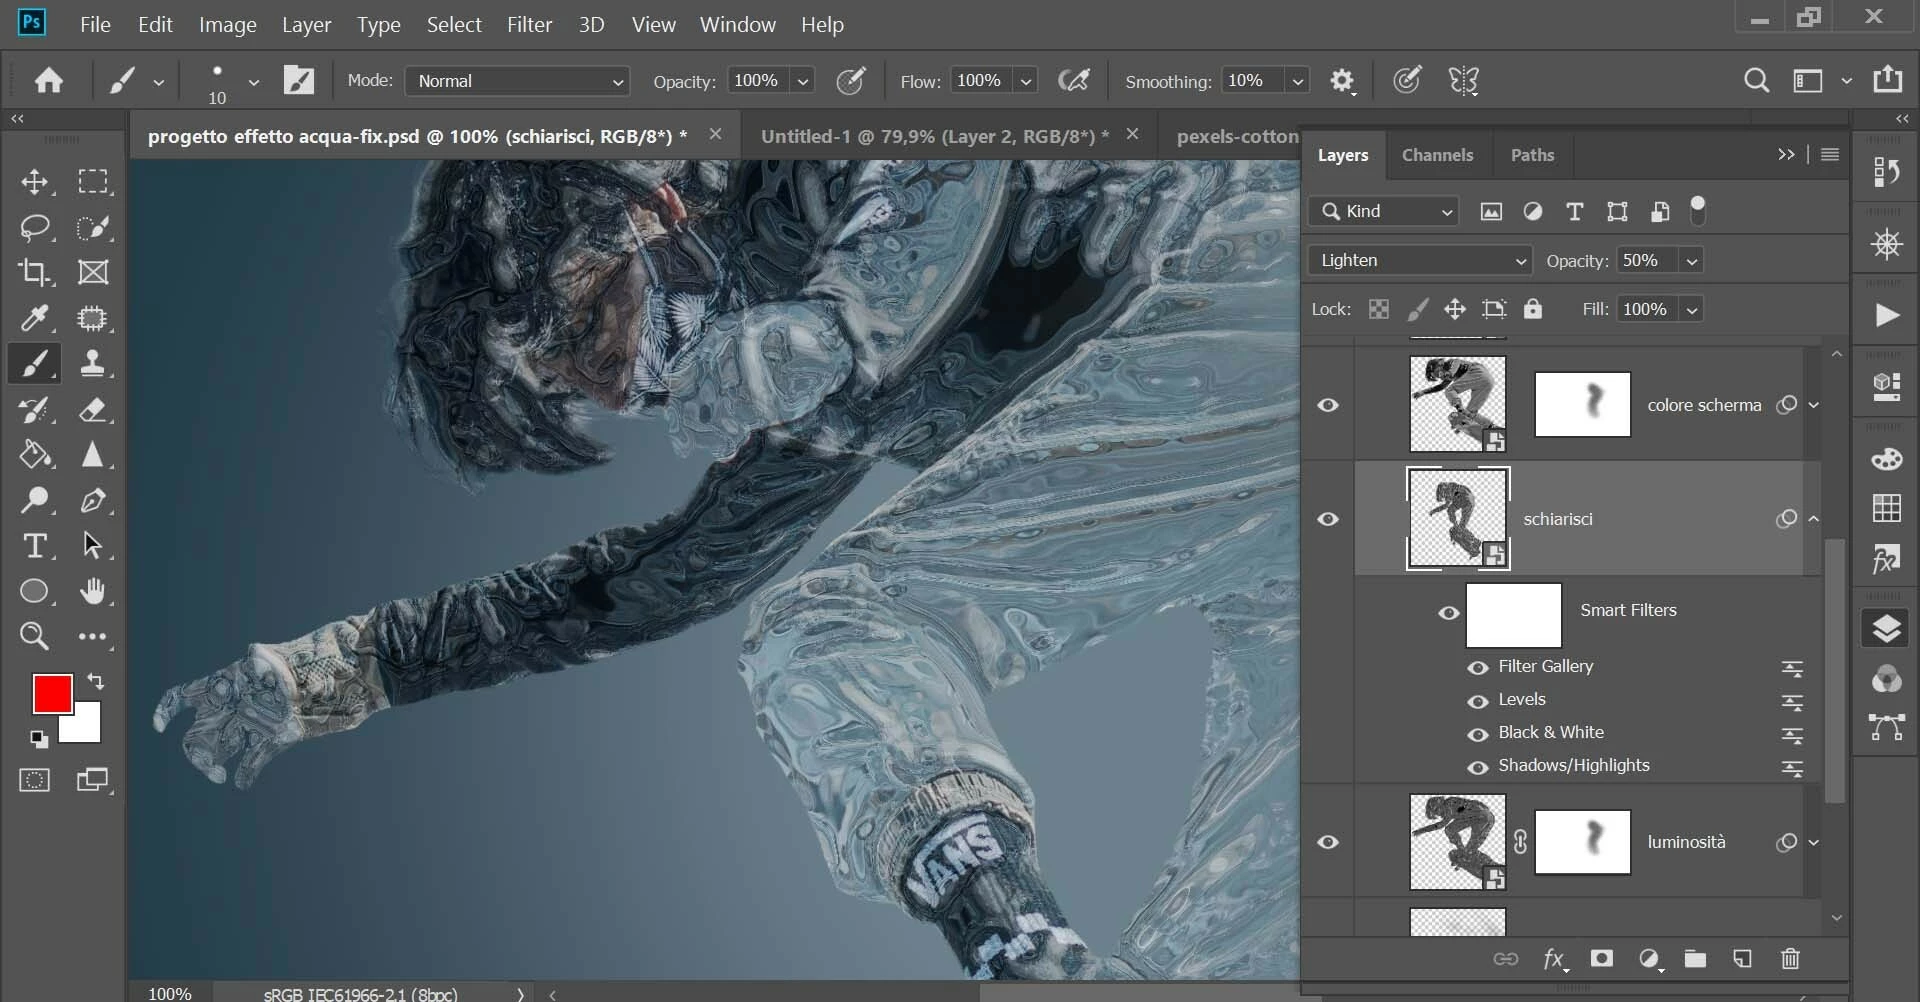Toggle visibility of the Filter Gallery smart filter

pos(1477,667)
